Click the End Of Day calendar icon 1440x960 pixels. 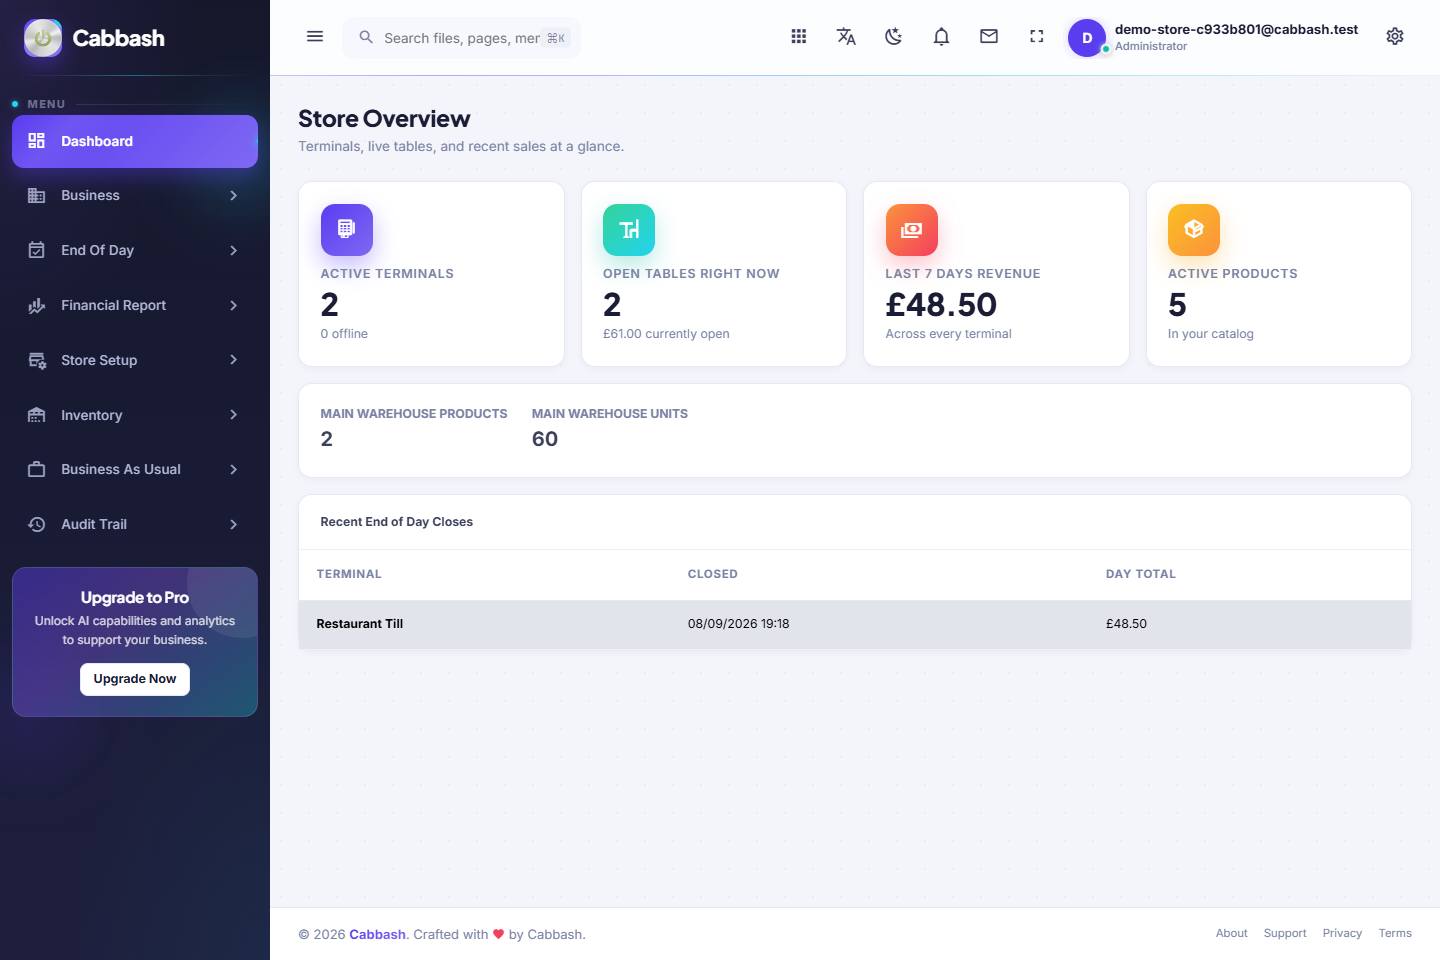tap(37, 250)
